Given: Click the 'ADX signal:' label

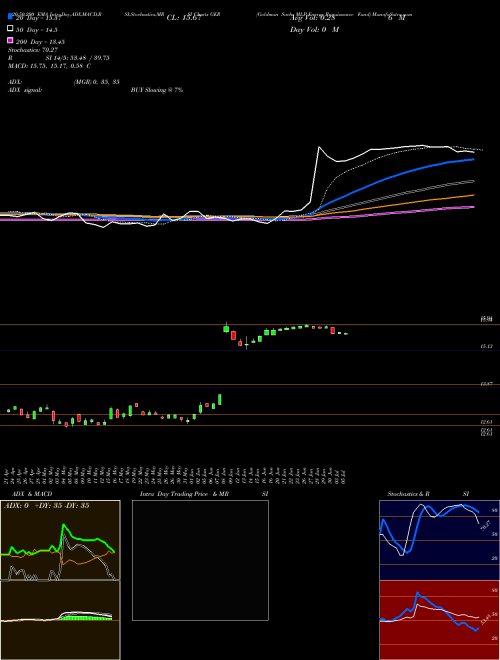Looking at the screenshot, I should click(x=25, y=90).
